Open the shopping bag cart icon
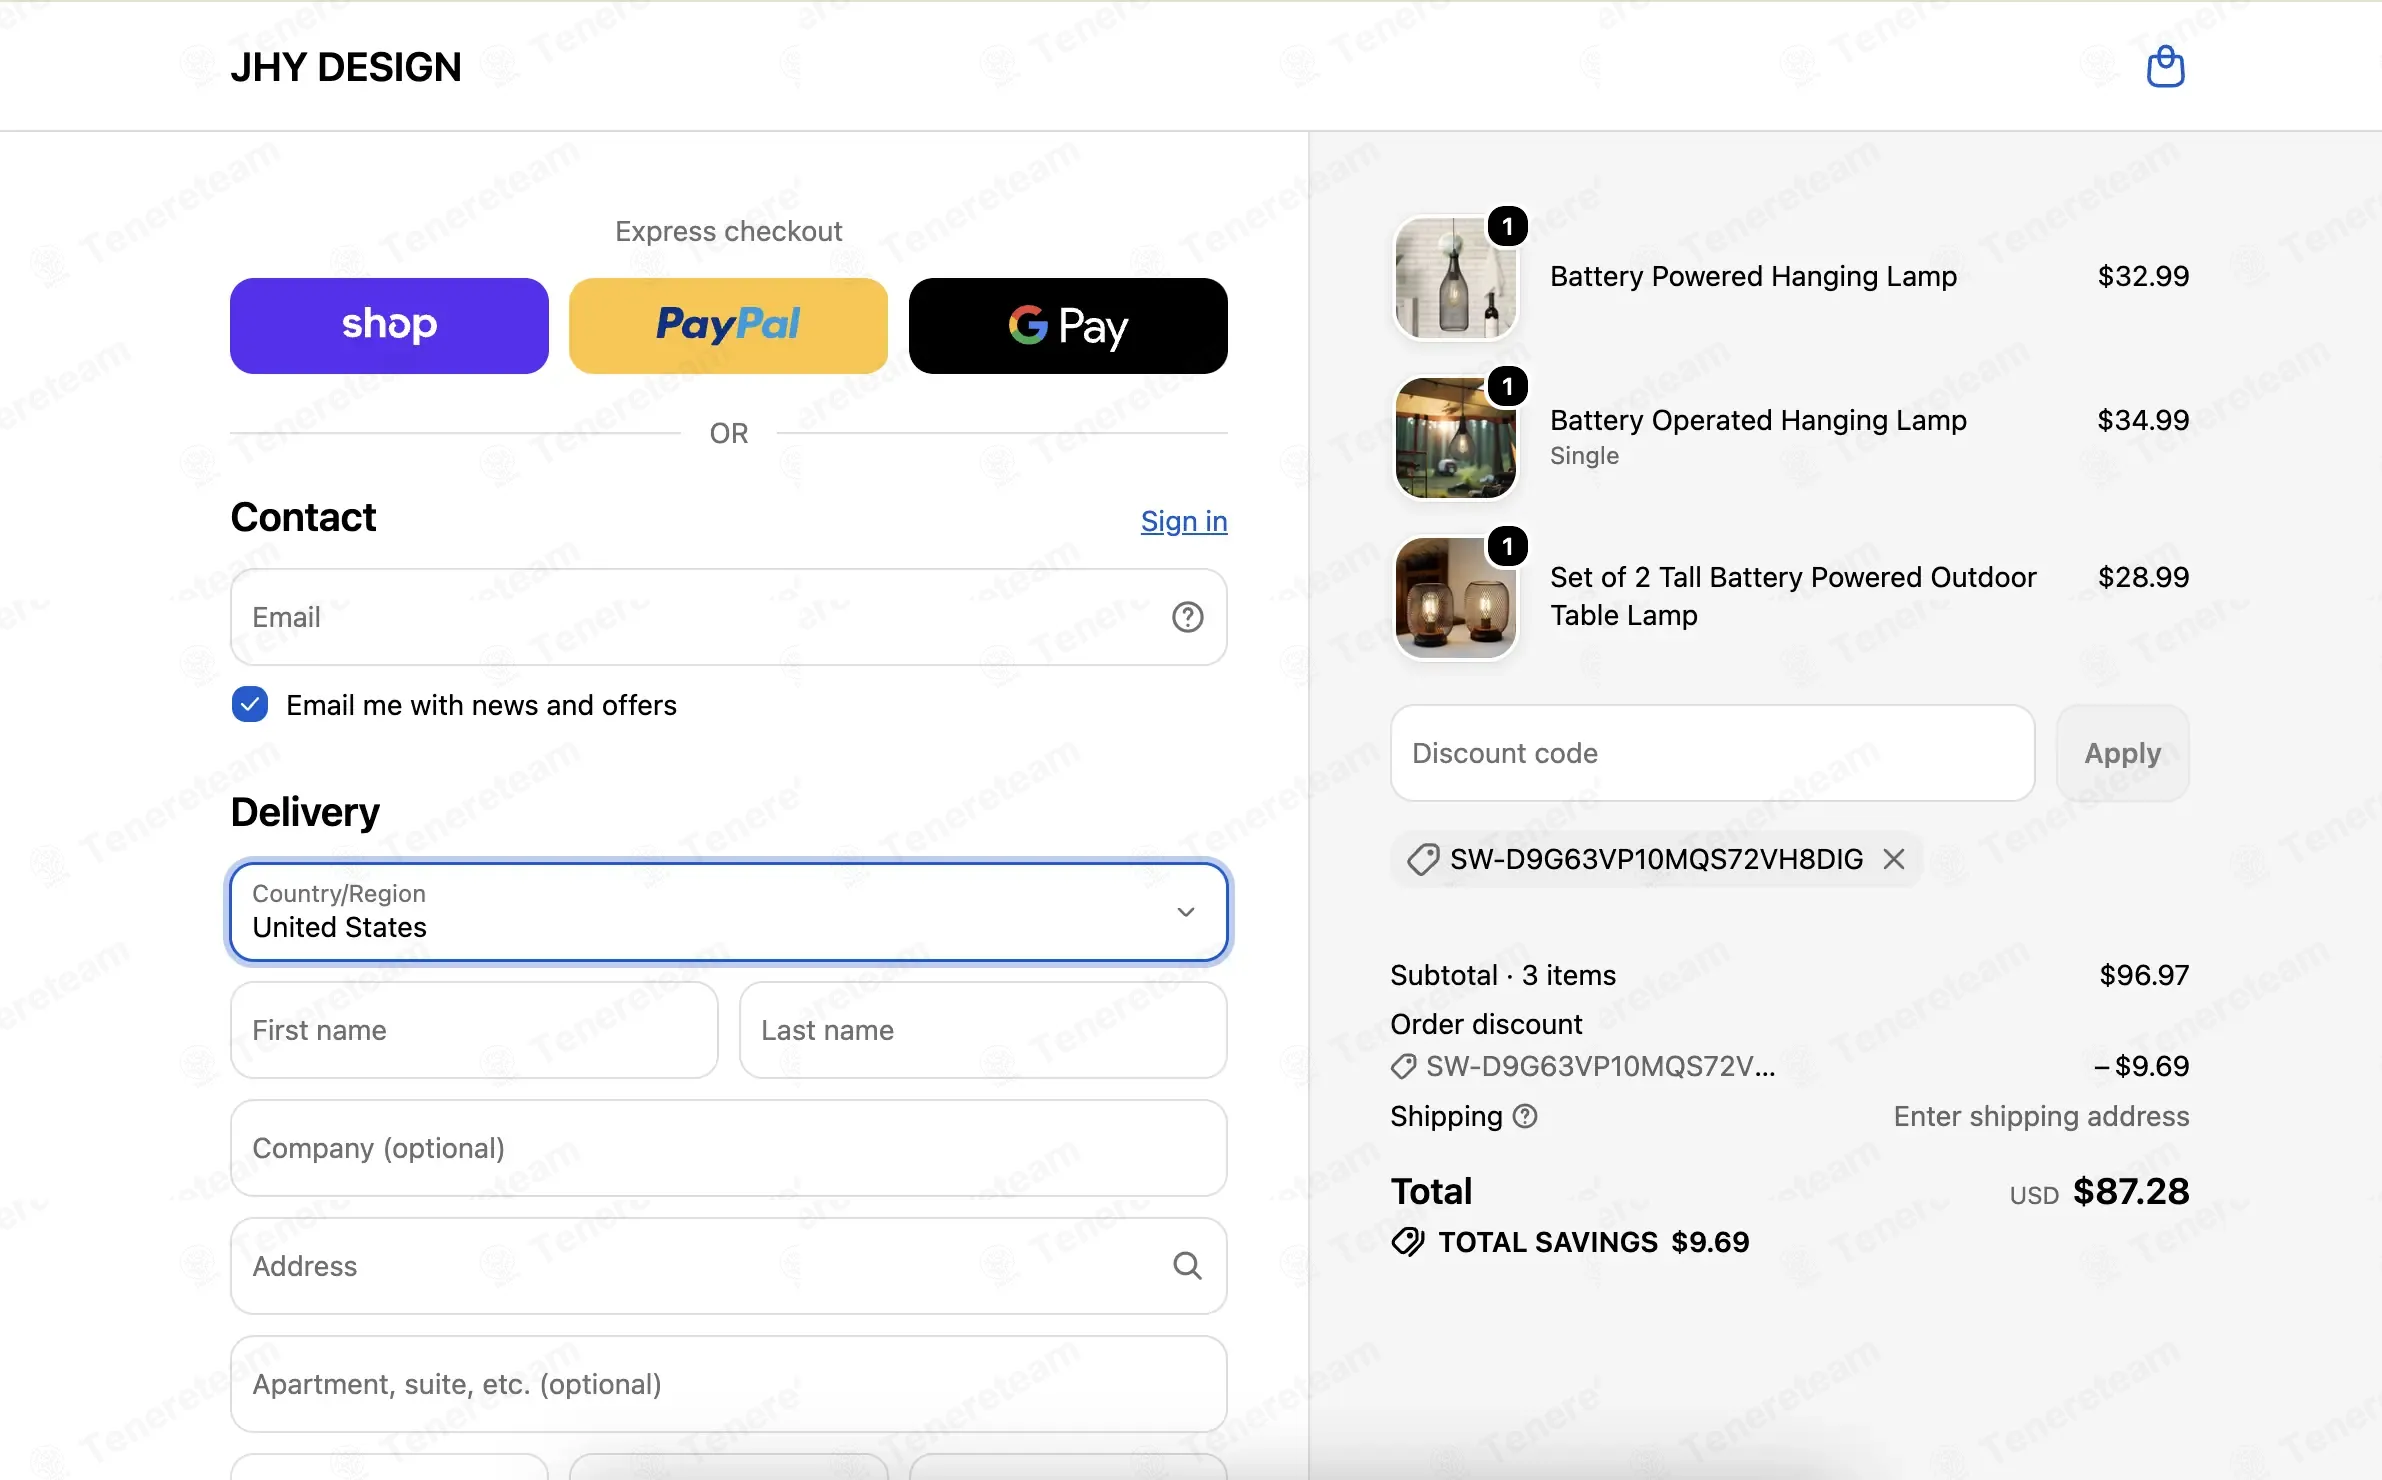 pyautogui.click(x=2166, y=67)
